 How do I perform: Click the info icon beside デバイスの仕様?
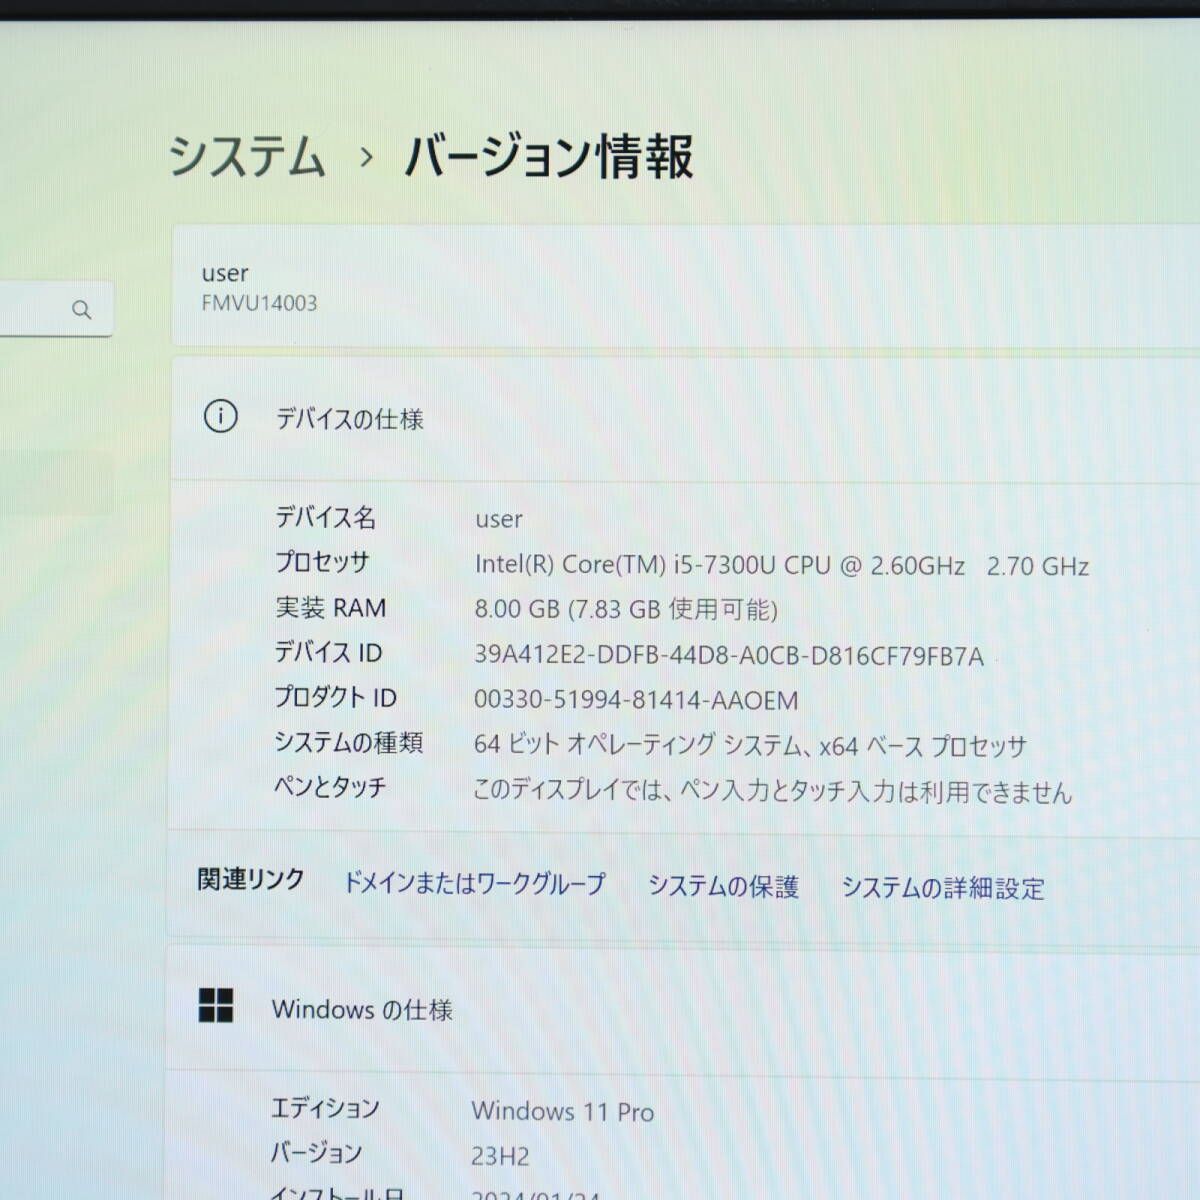point(220,416)
